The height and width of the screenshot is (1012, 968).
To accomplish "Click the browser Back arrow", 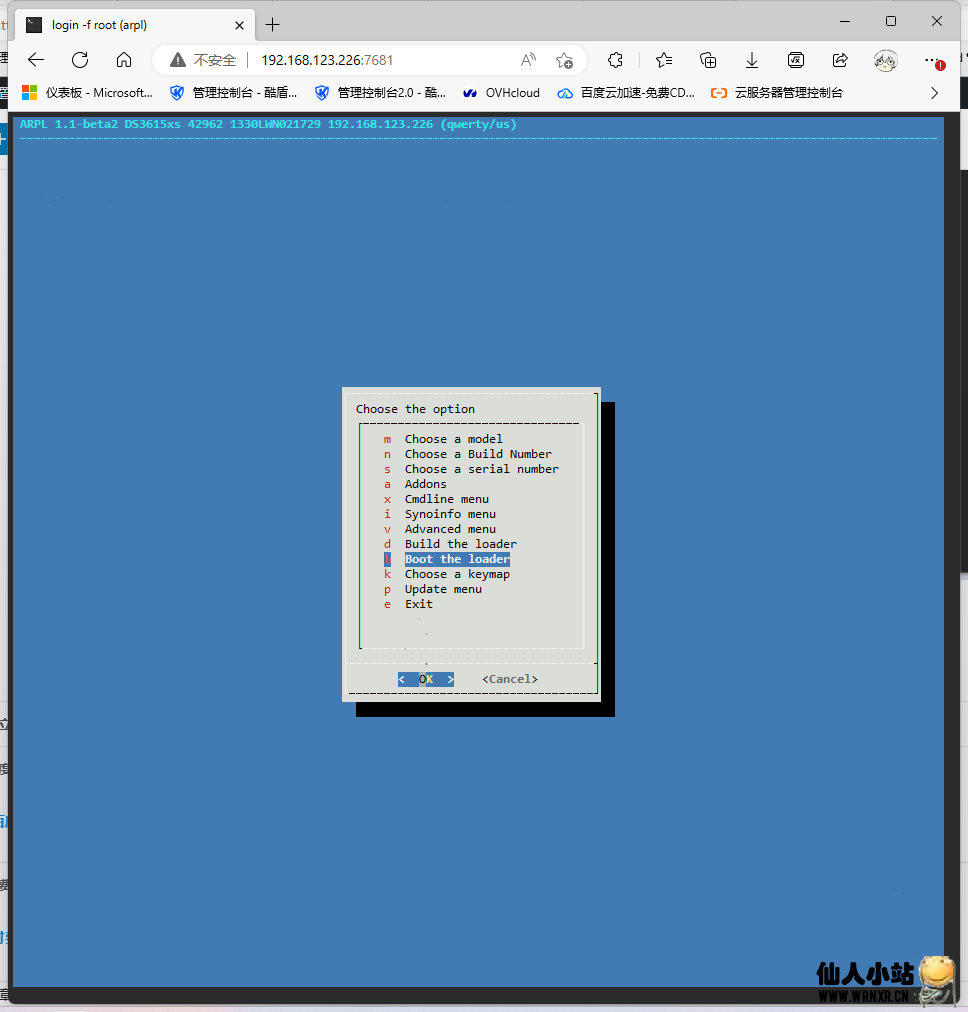I will pyautogui.click(x=36, y=59).
